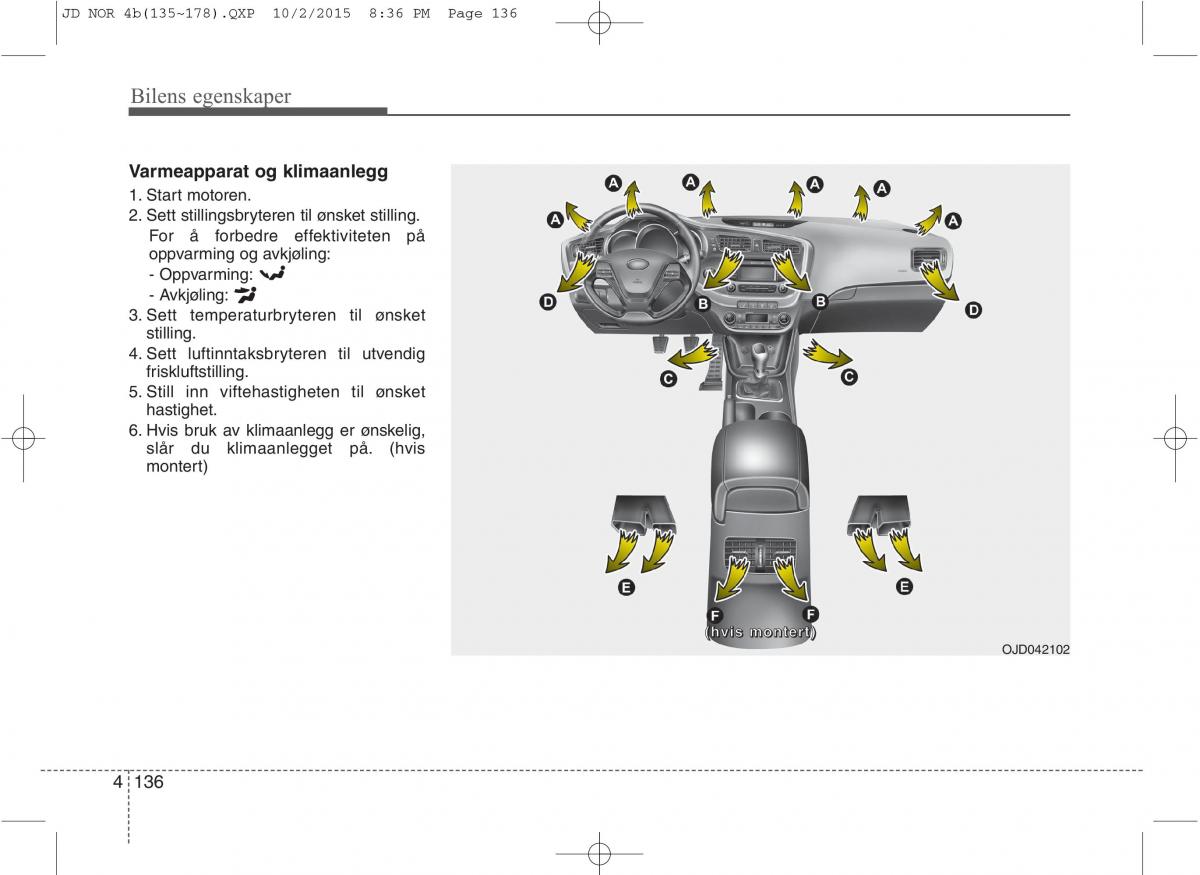Select step 2 "Sett stillingsbryteren til ønsket stilling"
This screenshot has width=1200, height=875.
pos(274,215)
